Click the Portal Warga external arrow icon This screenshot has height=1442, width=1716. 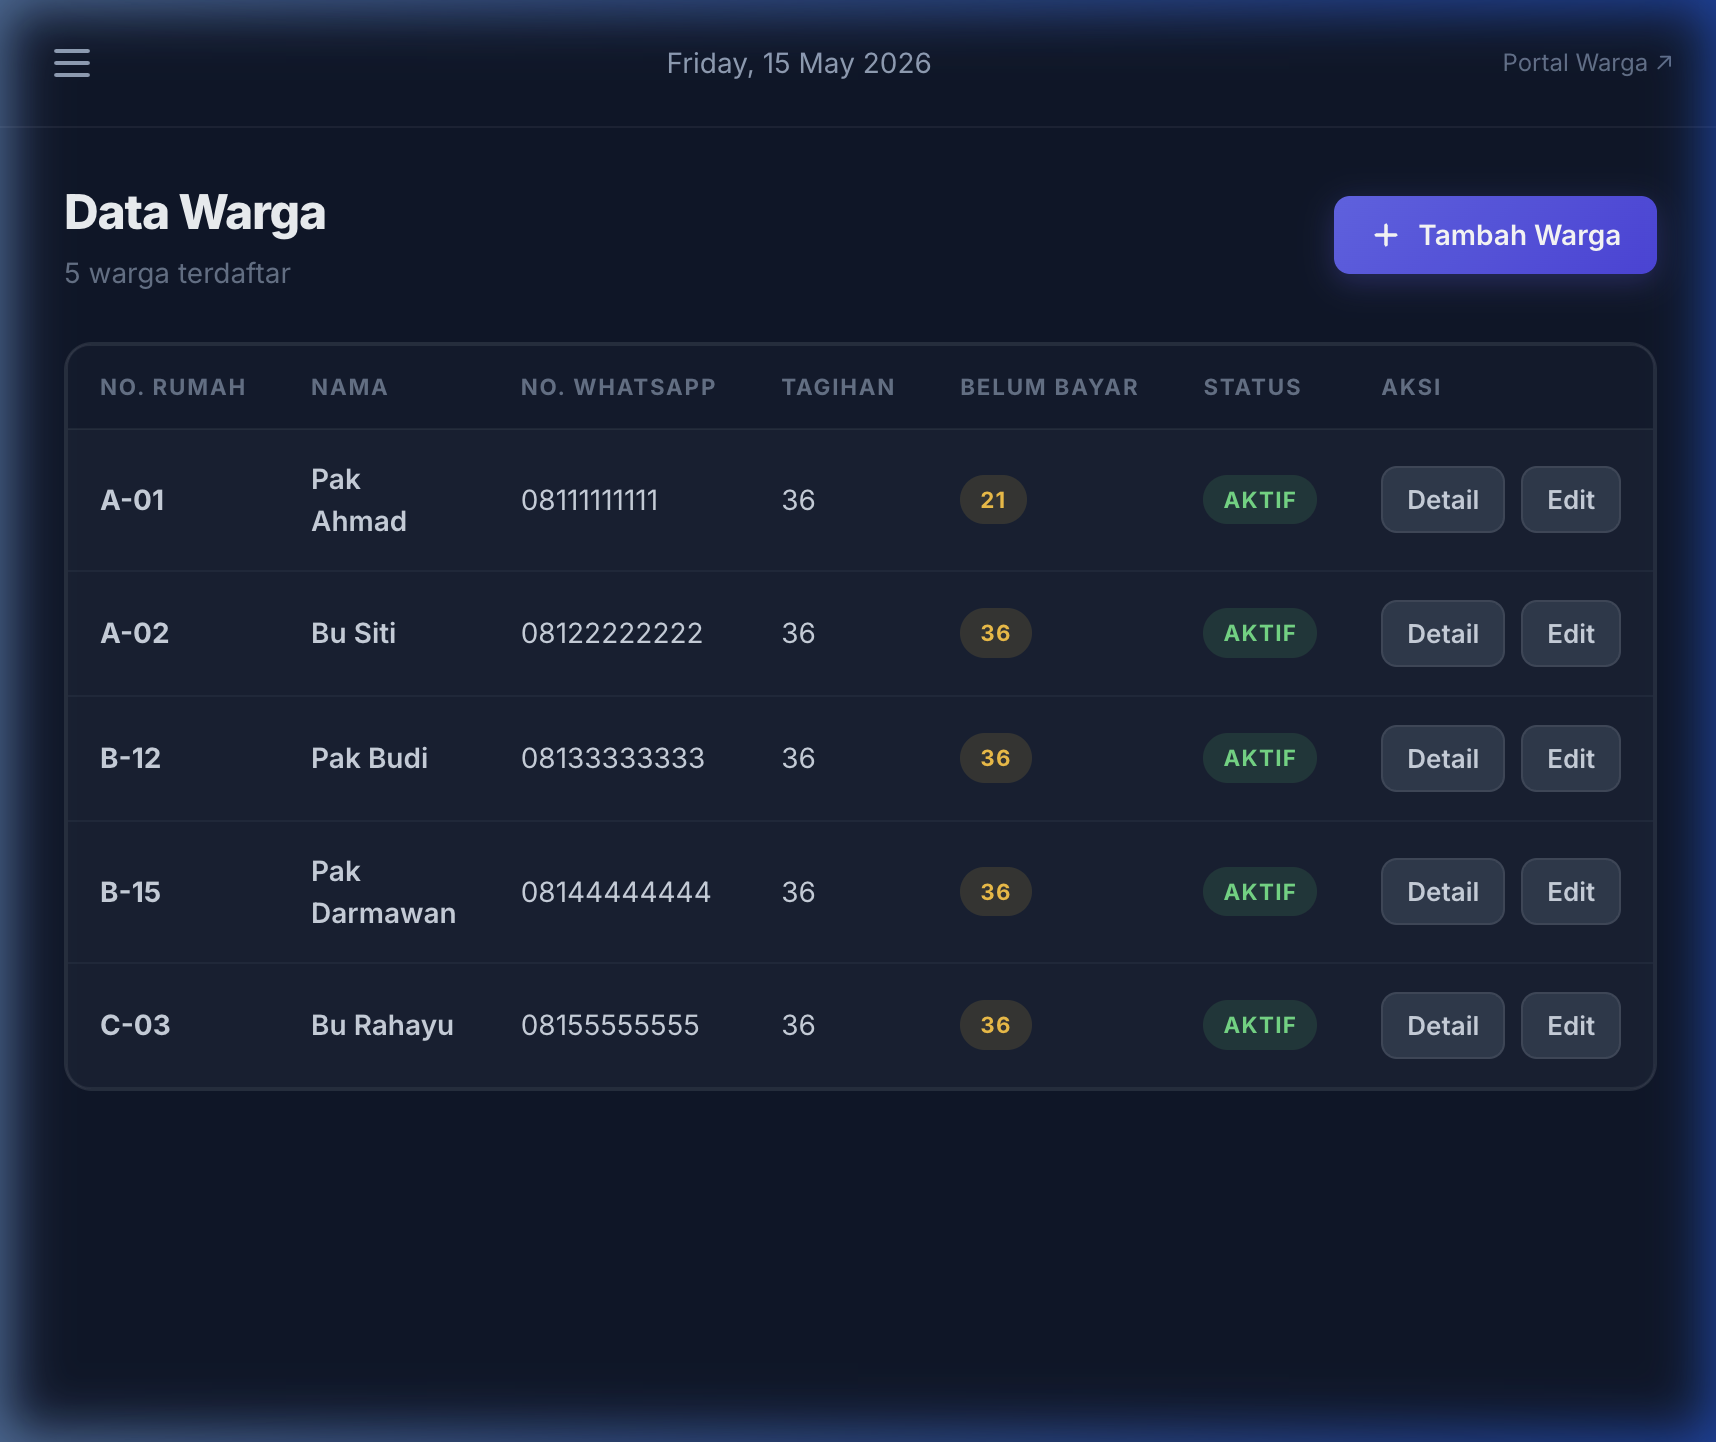(x=1664, y=63)
